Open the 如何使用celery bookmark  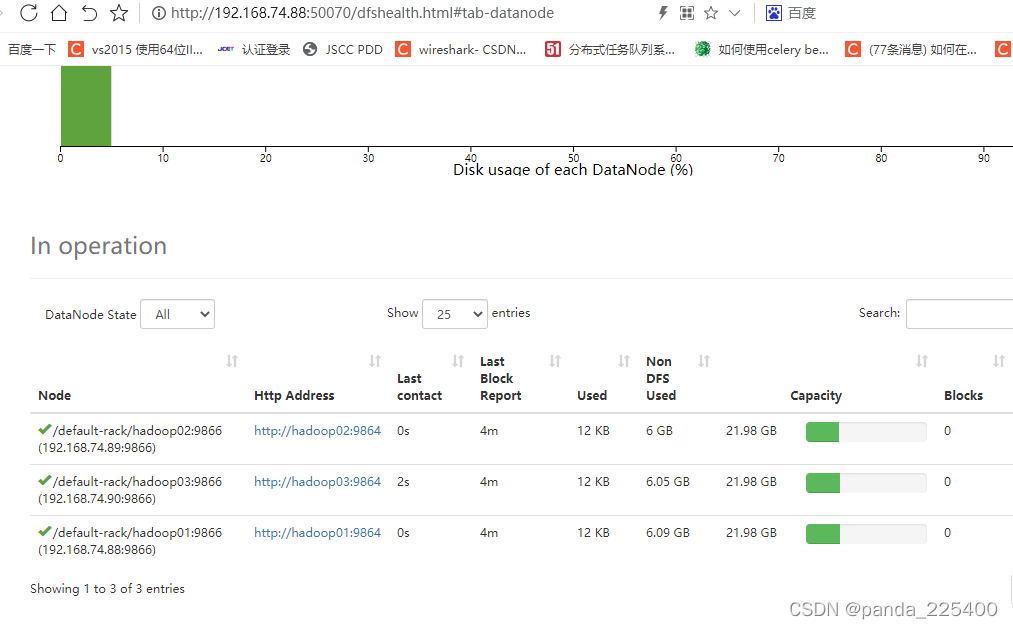point(762,50)
